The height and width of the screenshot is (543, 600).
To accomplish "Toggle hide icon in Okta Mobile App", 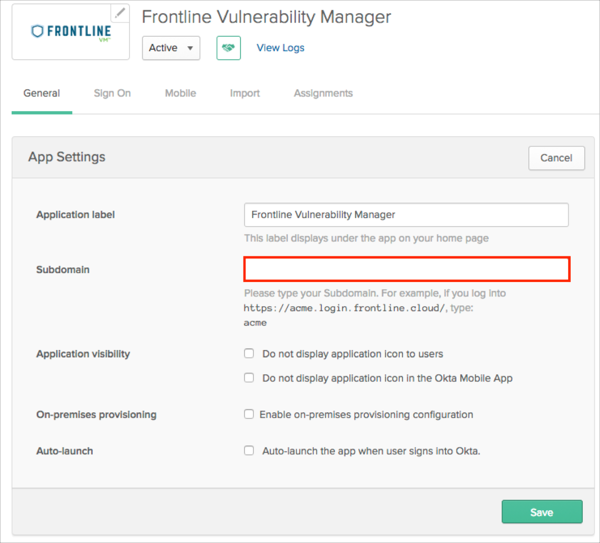I will pos(249,378).
